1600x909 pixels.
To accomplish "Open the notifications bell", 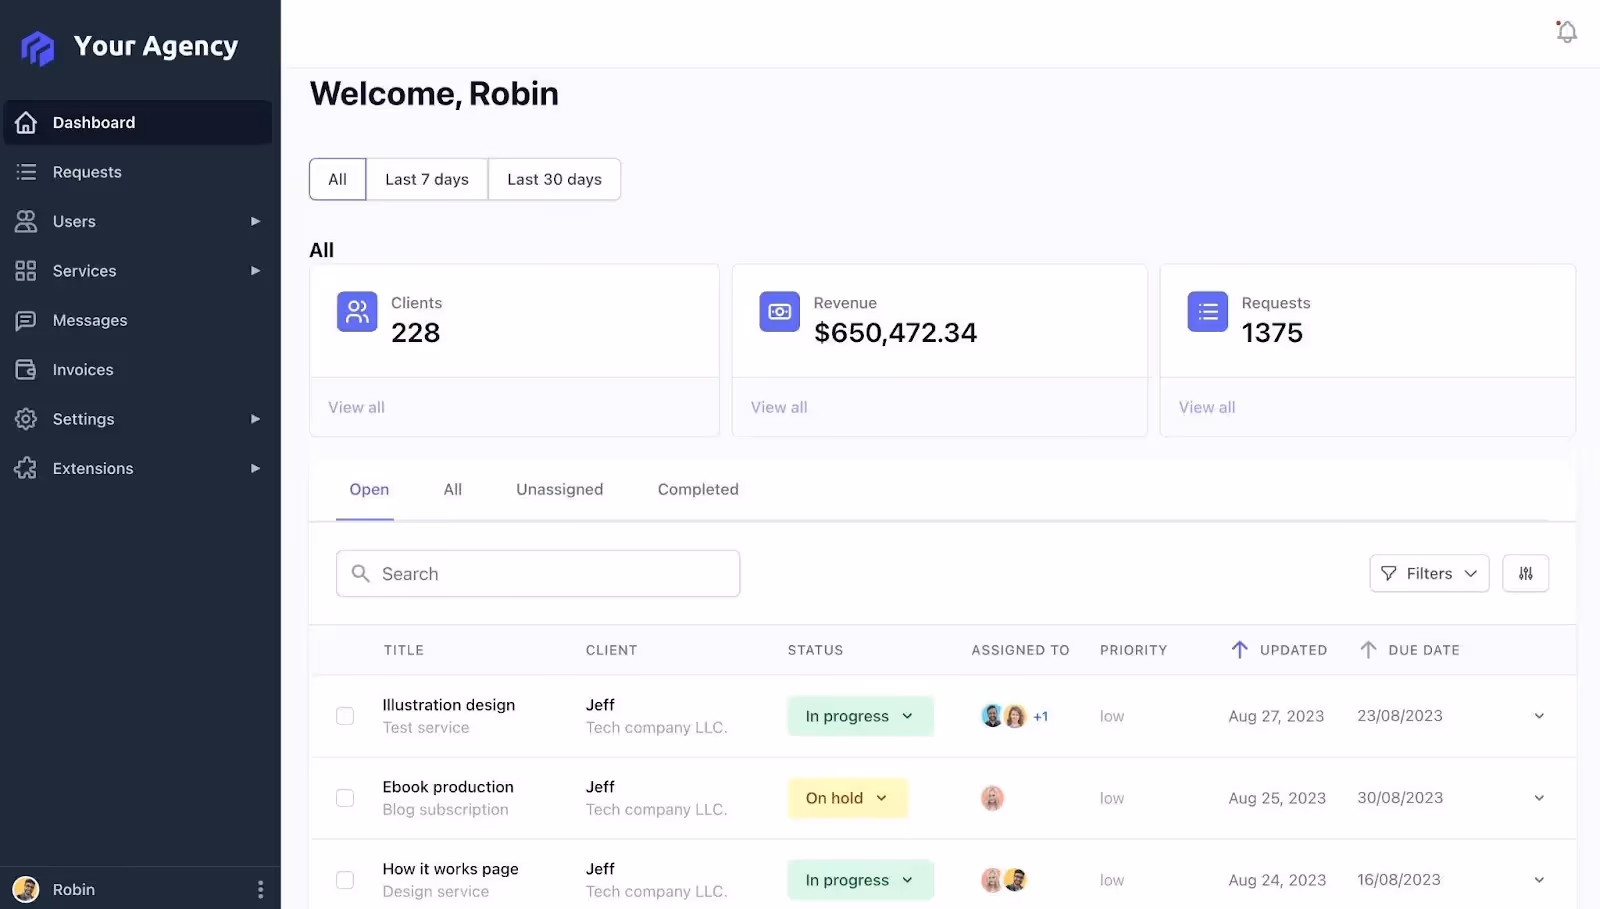I will point(1566,32).
